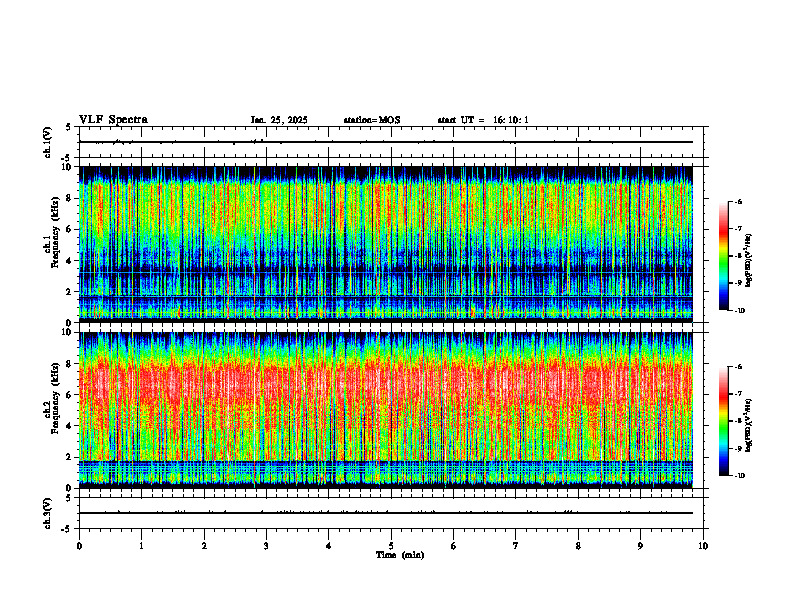Click the "-10" label on ch.2 color bar
Image resolution: width=792 pixels, height=612 pixels.
click(x=739, y=476)
